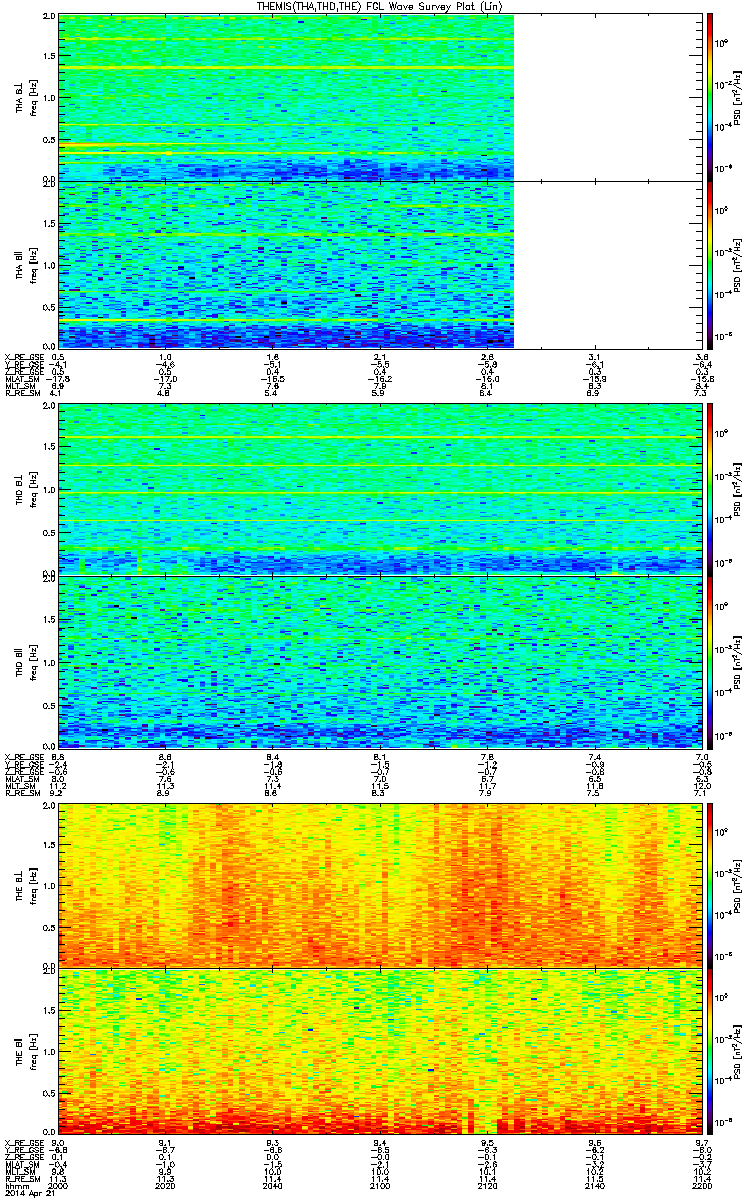Click the R_RE_SM row label under THE panels

click(x=21, y=1180)
